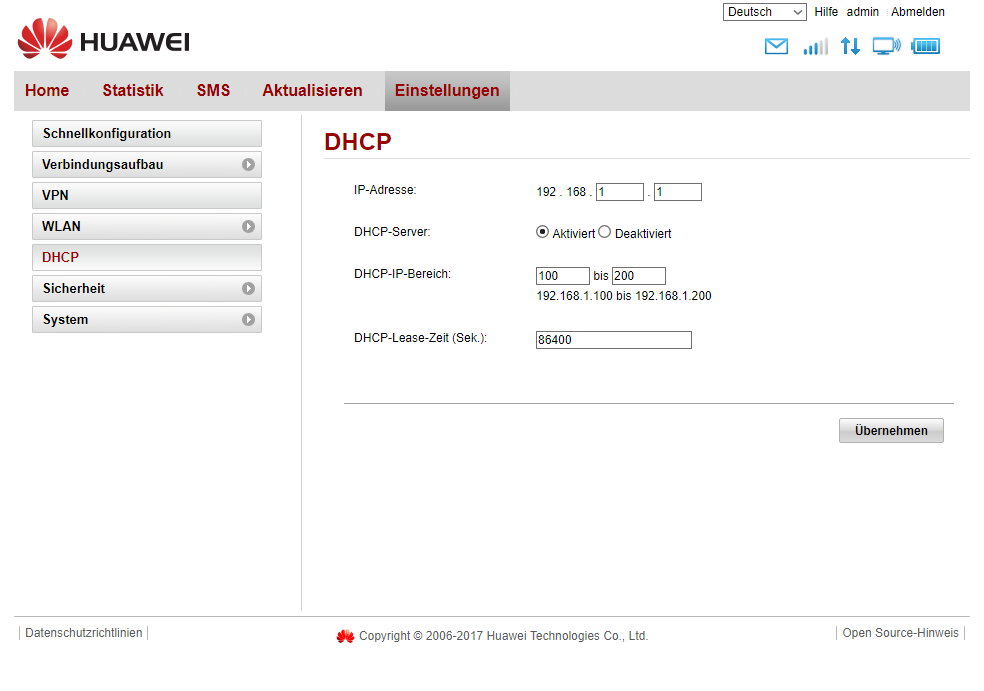
Task: Click the DHCP range start field 100
Action: point(562,276)
